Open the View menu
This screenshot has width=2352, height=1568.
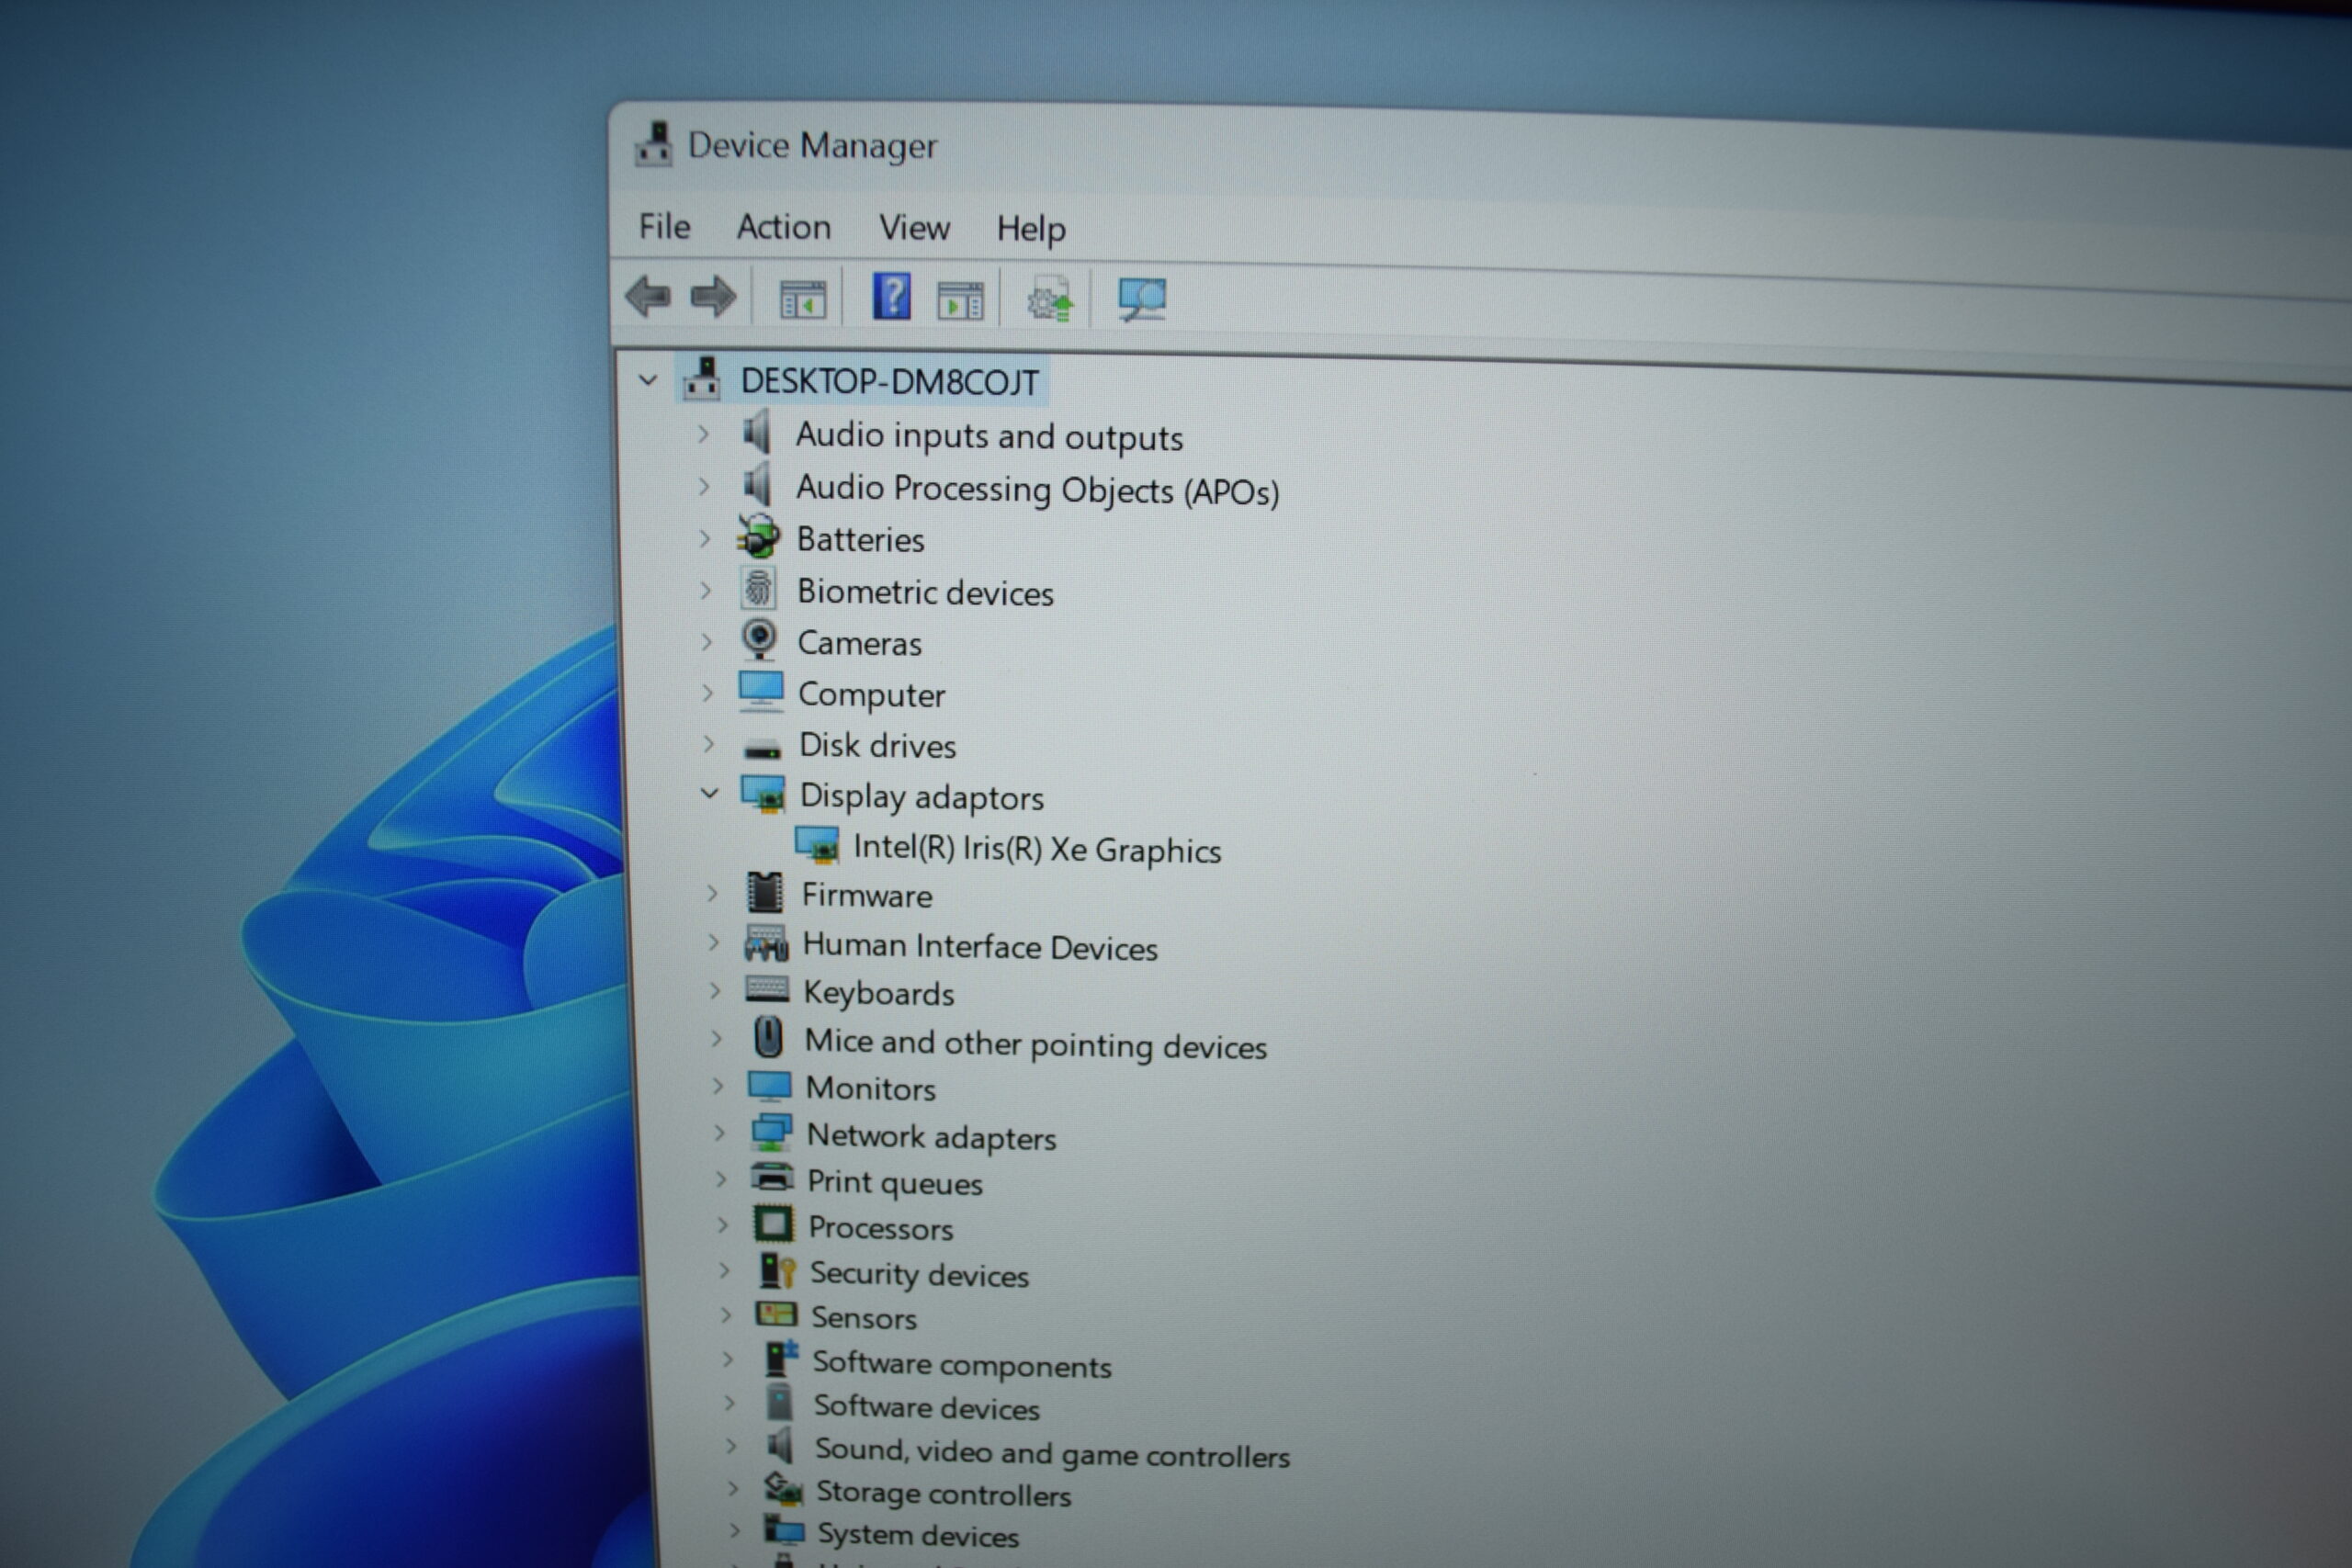pos(914,228)
